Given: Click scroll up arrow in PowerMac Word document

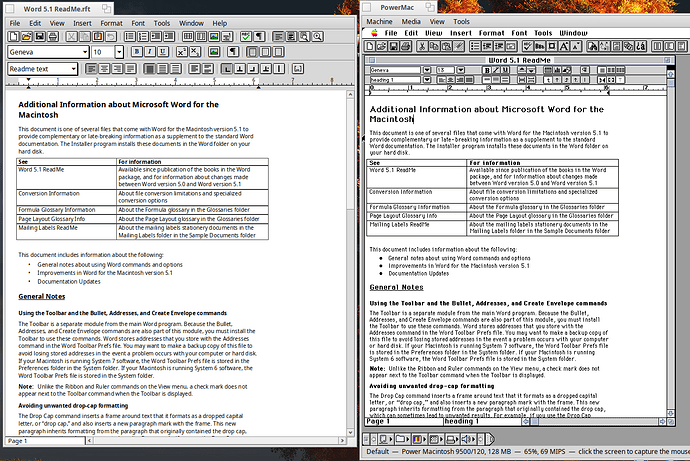Looking at the screenshot, I should (x=671, y=74).
